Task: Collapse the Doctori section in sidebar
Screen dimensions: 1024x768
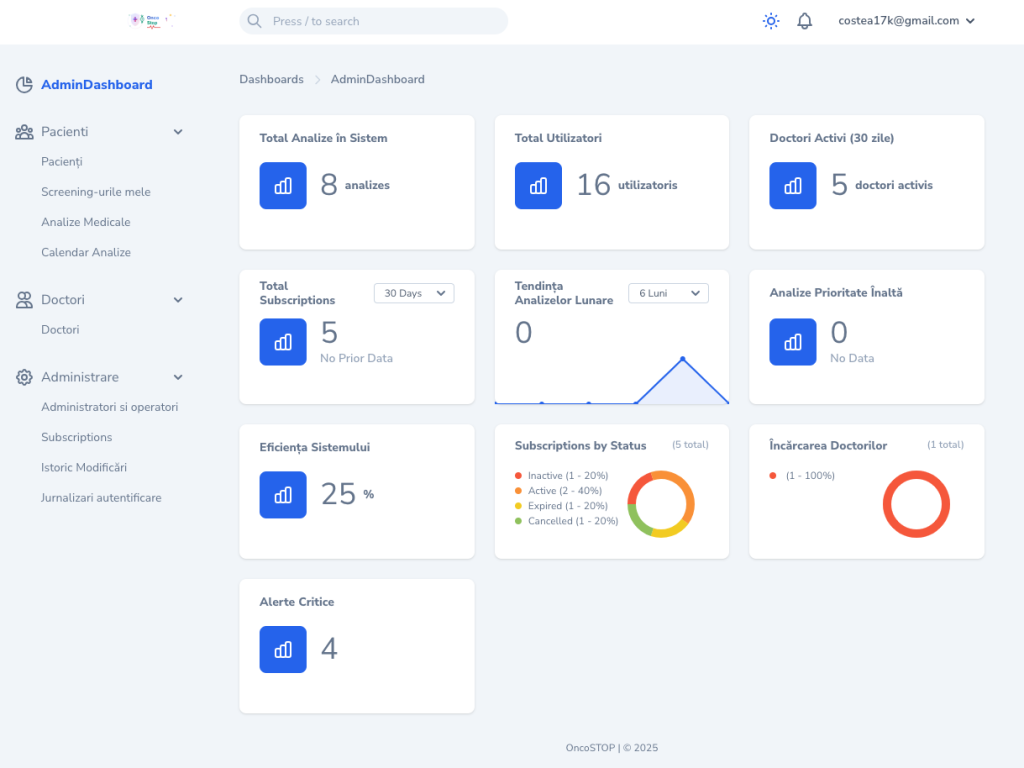Action: point(178,299)
